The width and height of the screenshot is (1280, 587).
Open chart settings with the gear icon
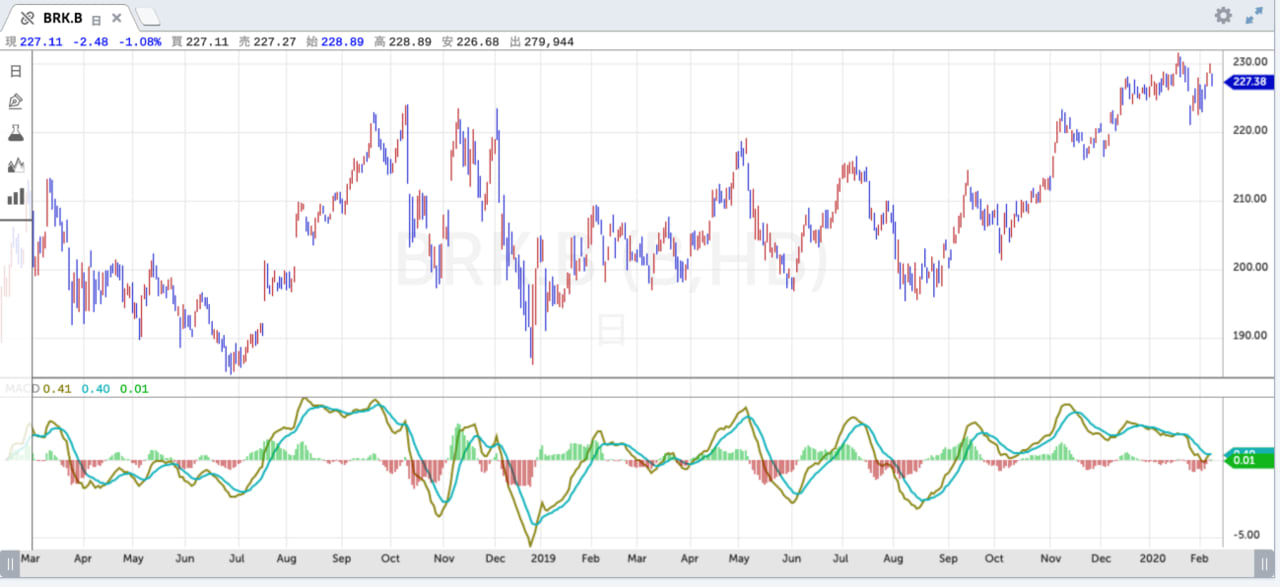click(x=1223, y=15)
